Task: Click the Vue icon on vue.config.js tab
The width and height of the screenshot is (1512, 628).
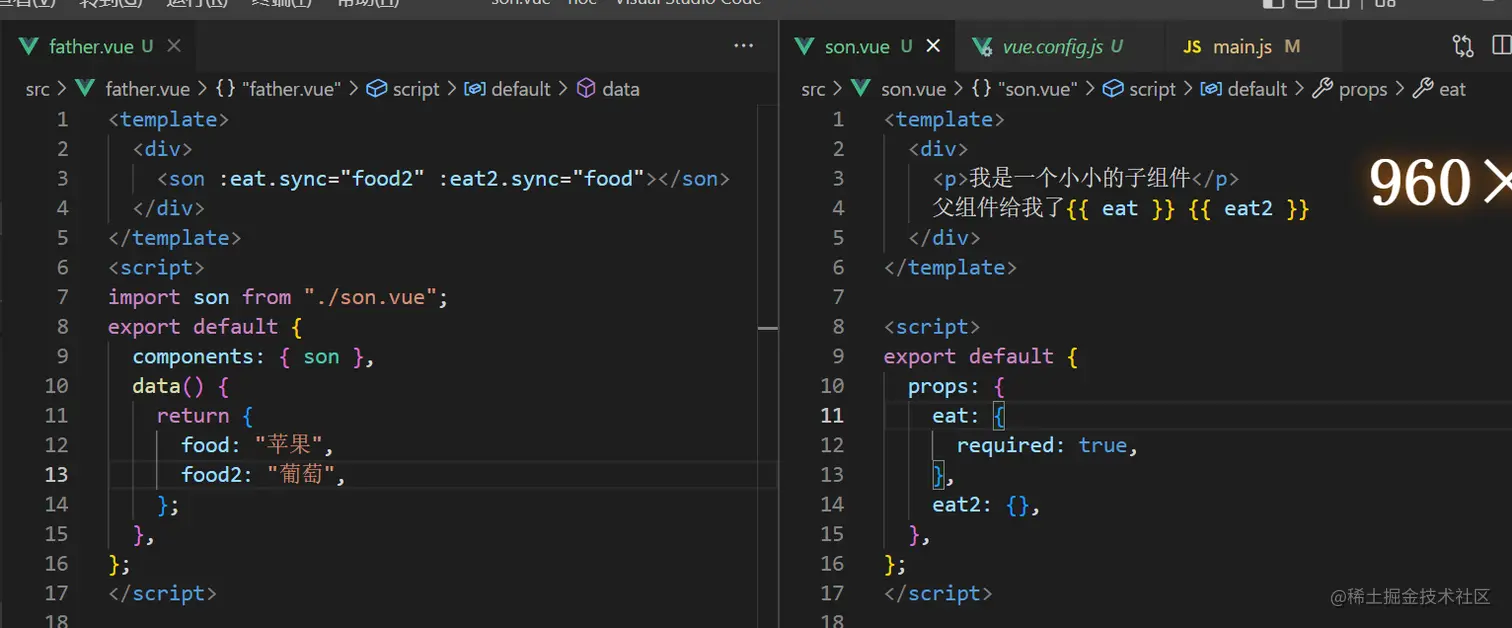Action: (x=984, y=46)
